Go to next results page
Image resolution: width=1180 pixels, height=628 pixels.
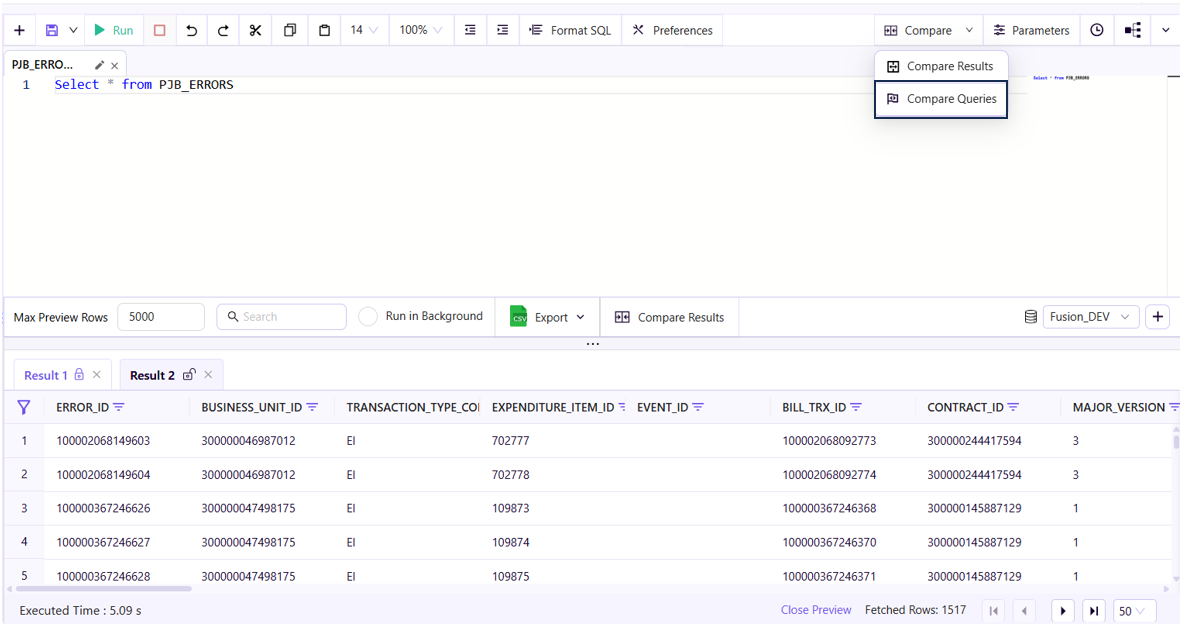pyautogui.click(x=1063, y=611)
